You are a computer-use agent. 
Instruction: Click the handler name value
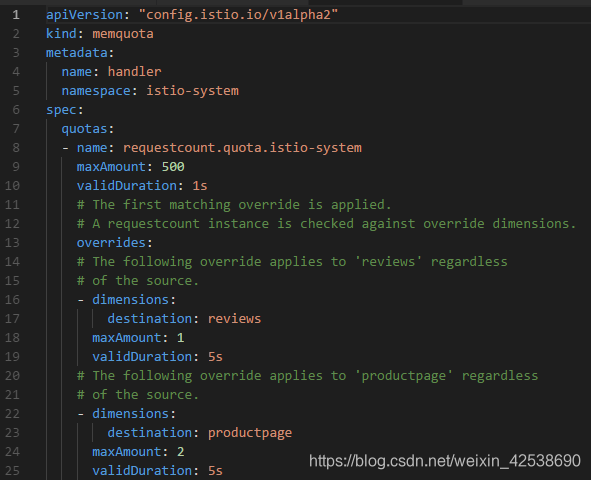(x=135, y=72)
